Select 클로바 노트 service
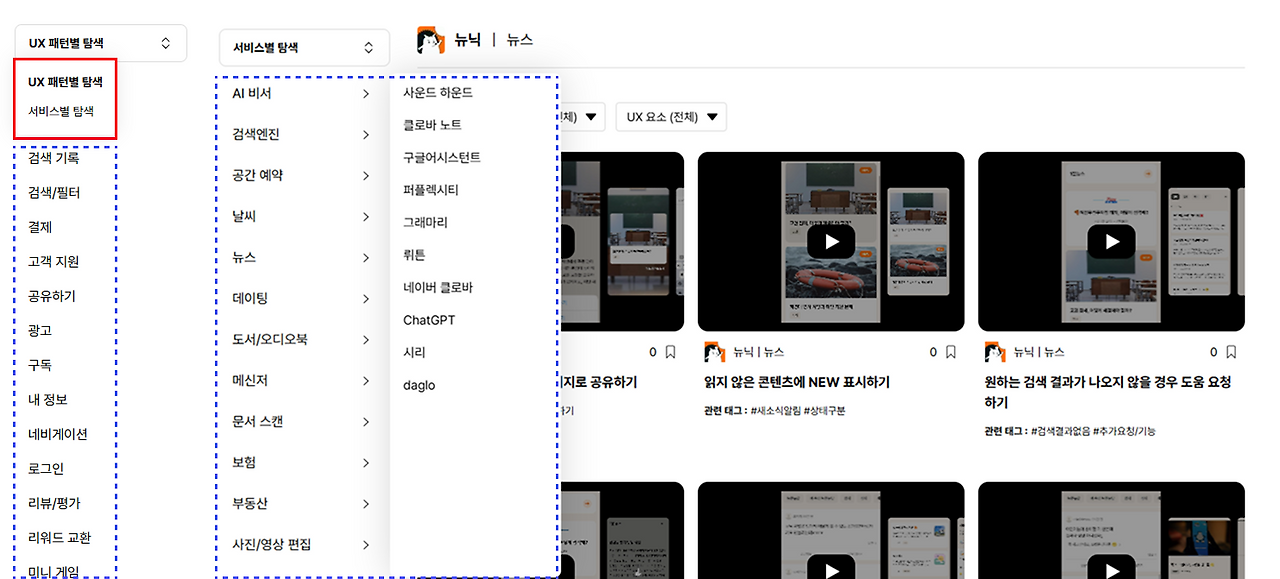1280x579 pixels. click(x=432, y=125)
